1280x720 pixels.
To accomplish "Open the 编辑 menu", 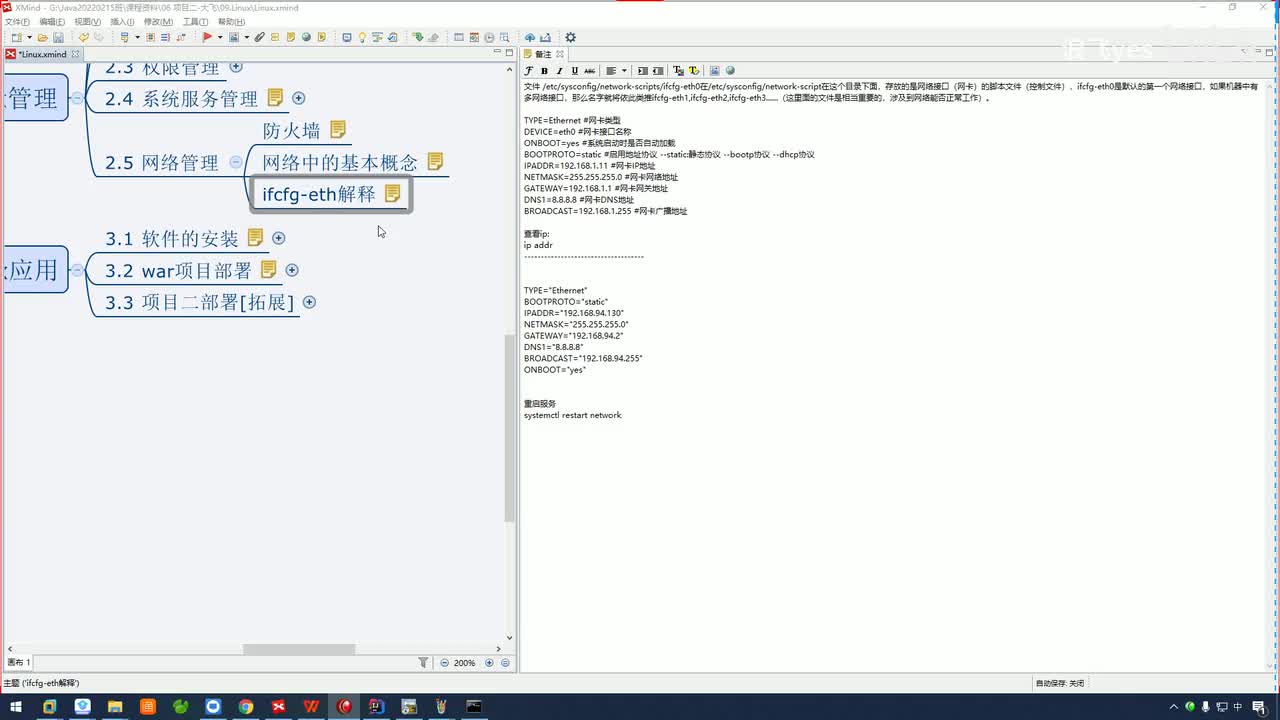I will pos(52,22).
